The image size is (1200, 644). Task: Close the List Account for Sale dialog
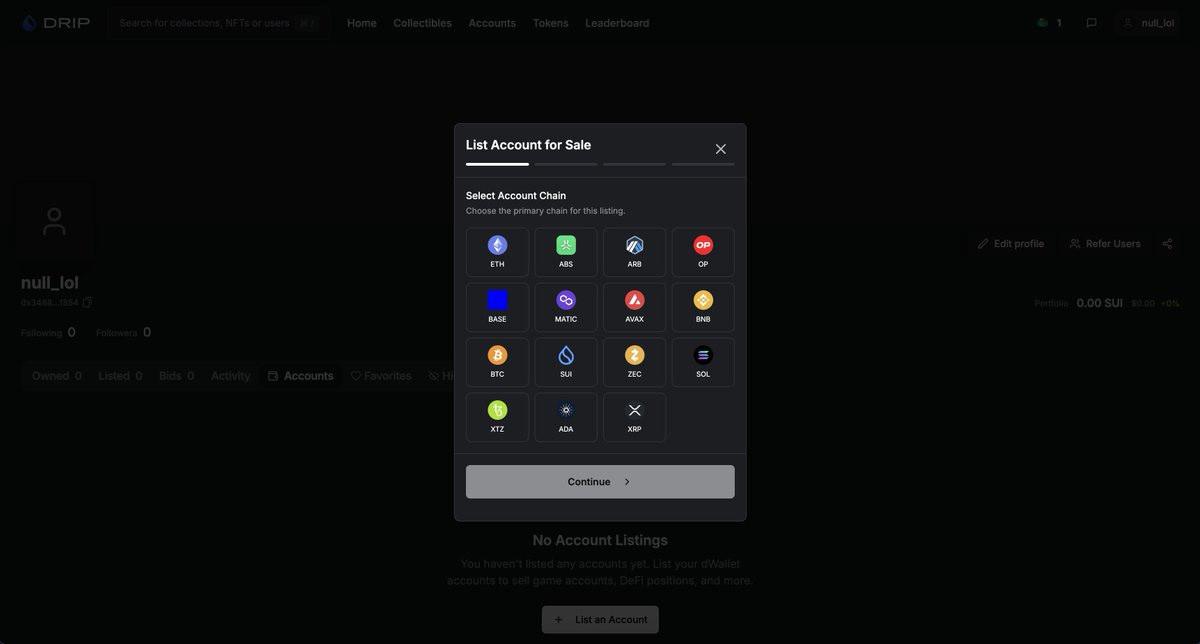(x=720, y=149)
